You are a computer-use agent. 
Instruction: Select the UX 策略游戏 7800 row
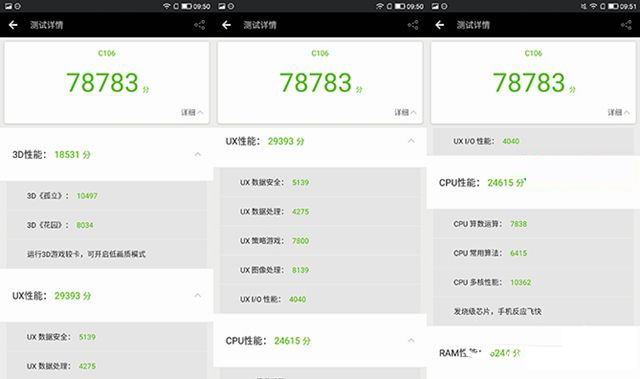(x=320, y=241)
